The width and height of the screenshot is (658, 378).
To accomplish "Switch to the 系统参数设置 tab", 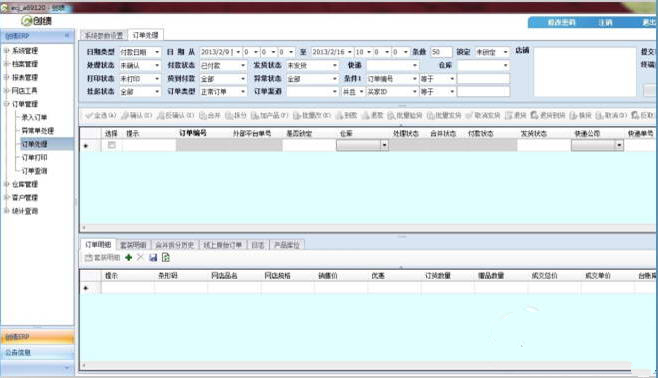I will pyautogui.click(x=104, y=36).
